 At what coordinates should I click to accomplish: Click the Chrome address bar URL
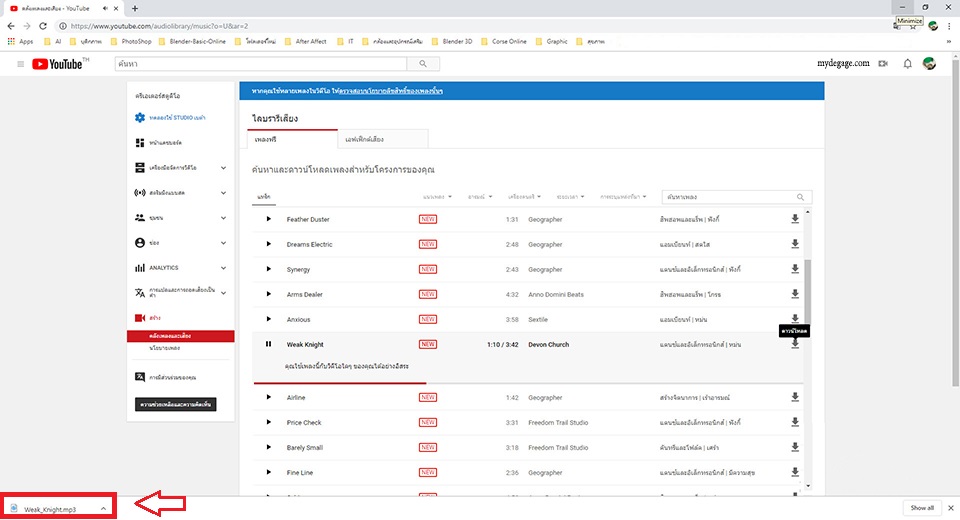159,26
